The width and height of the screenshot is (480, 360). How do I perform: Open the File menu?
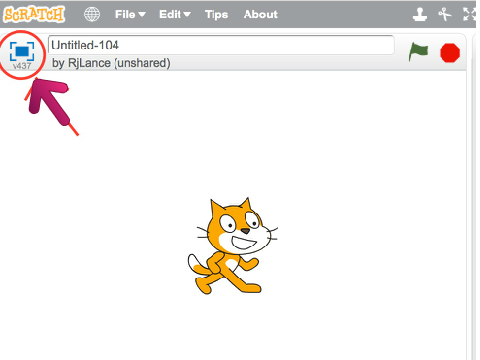(130, 14)
